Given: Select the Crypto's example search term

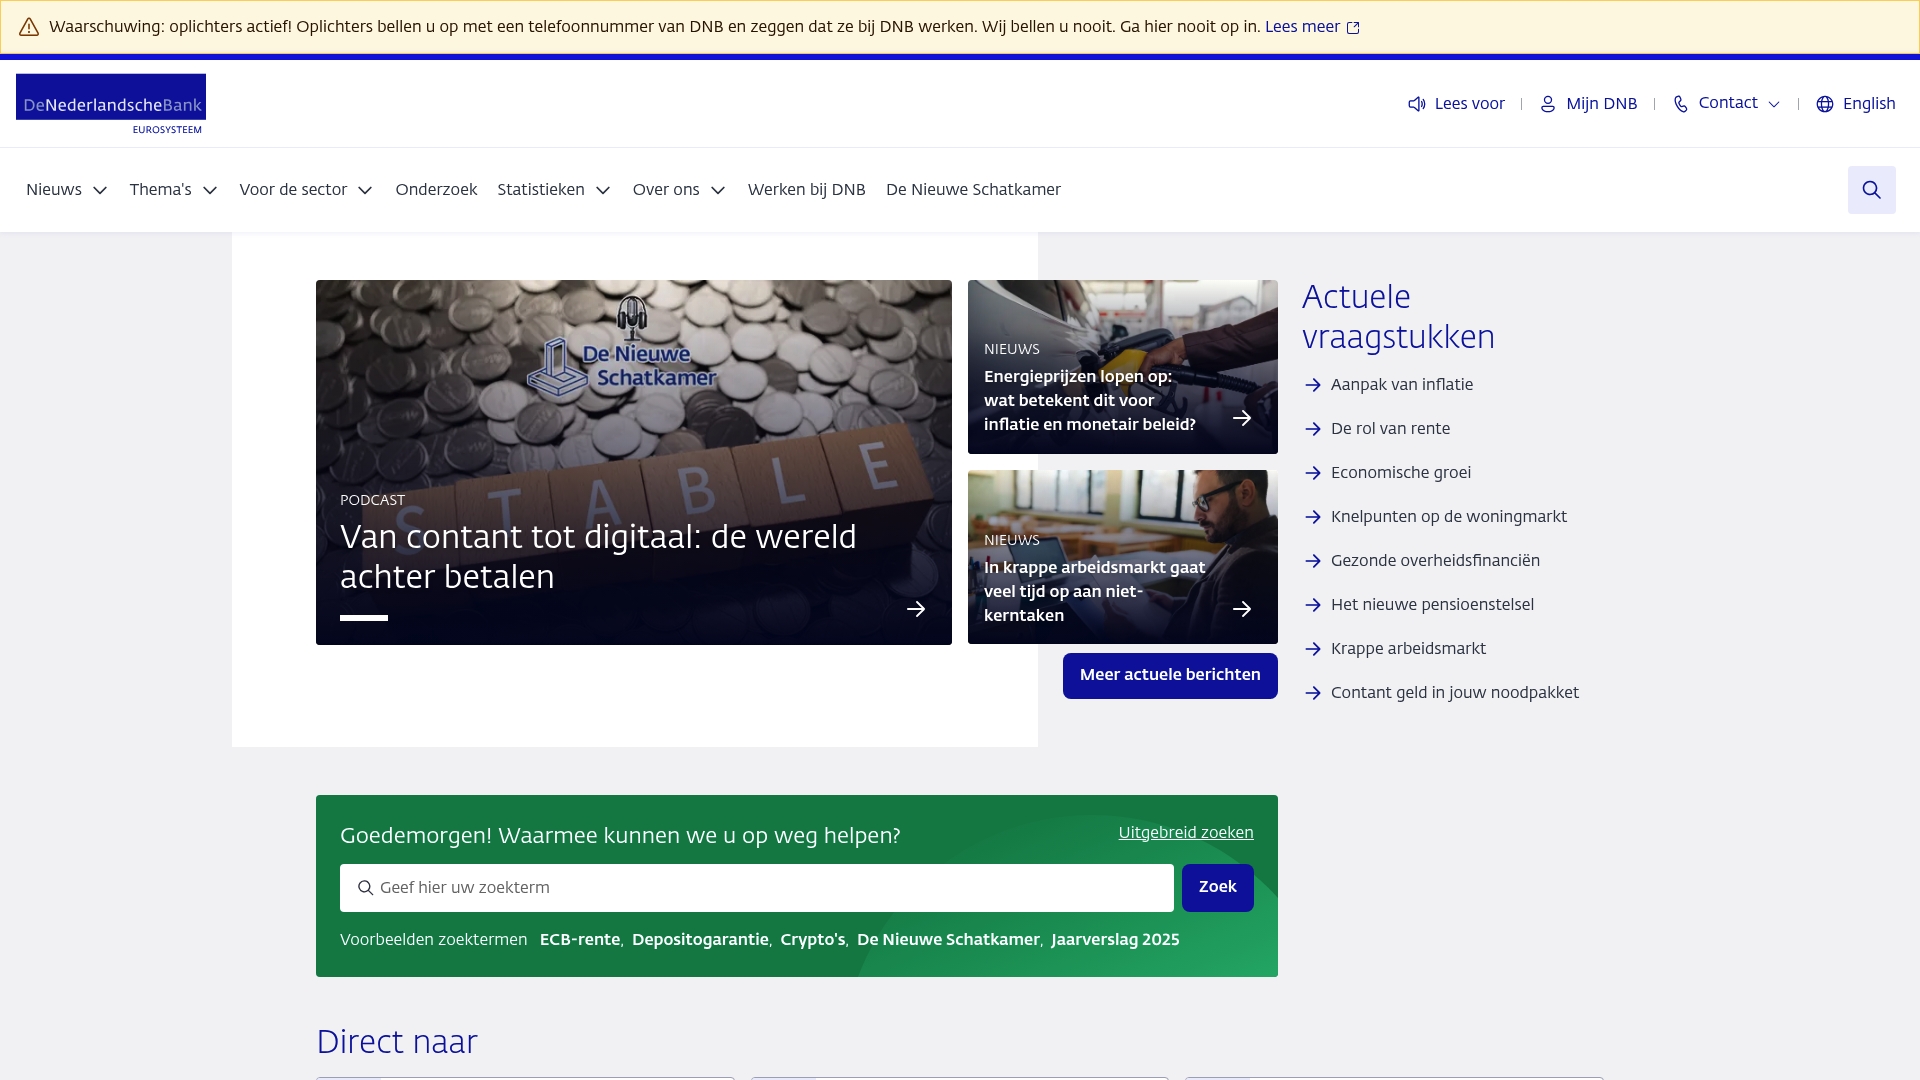Looking at the screenshot, I should (x=812, y=940).
